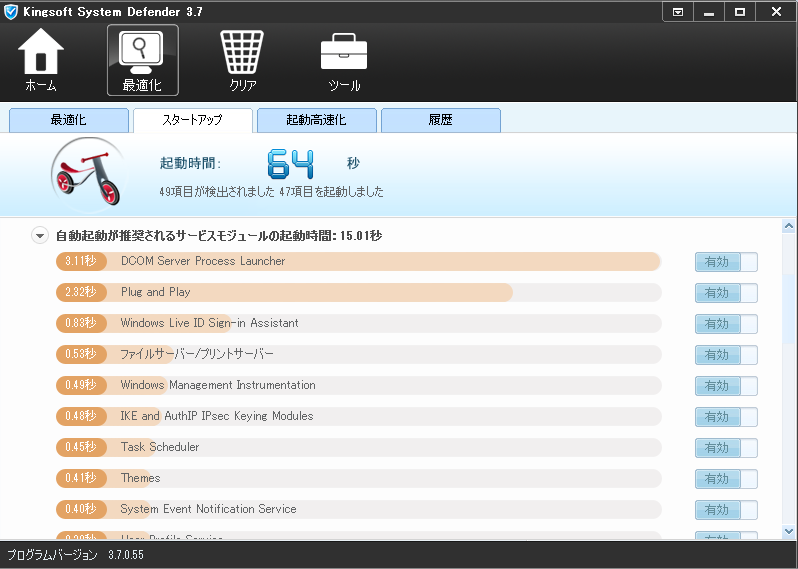Image resolution: width=798 pixels, height=569 pixels.
Task: Switch to the 履歴 tab
Action: pos(440,120)
